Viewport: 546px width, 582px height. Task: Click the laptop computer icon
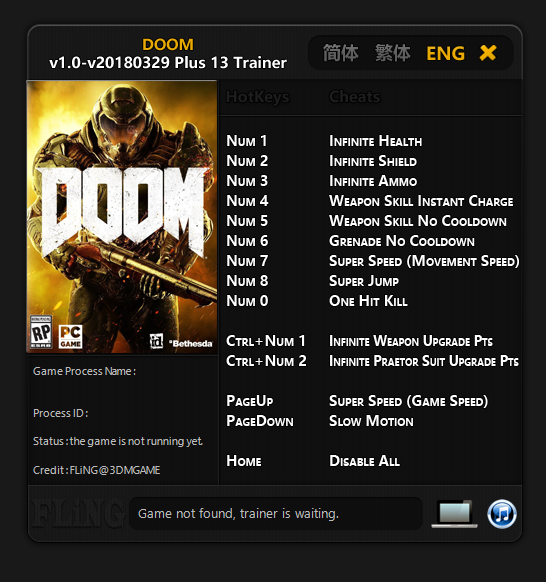point(454,514)
